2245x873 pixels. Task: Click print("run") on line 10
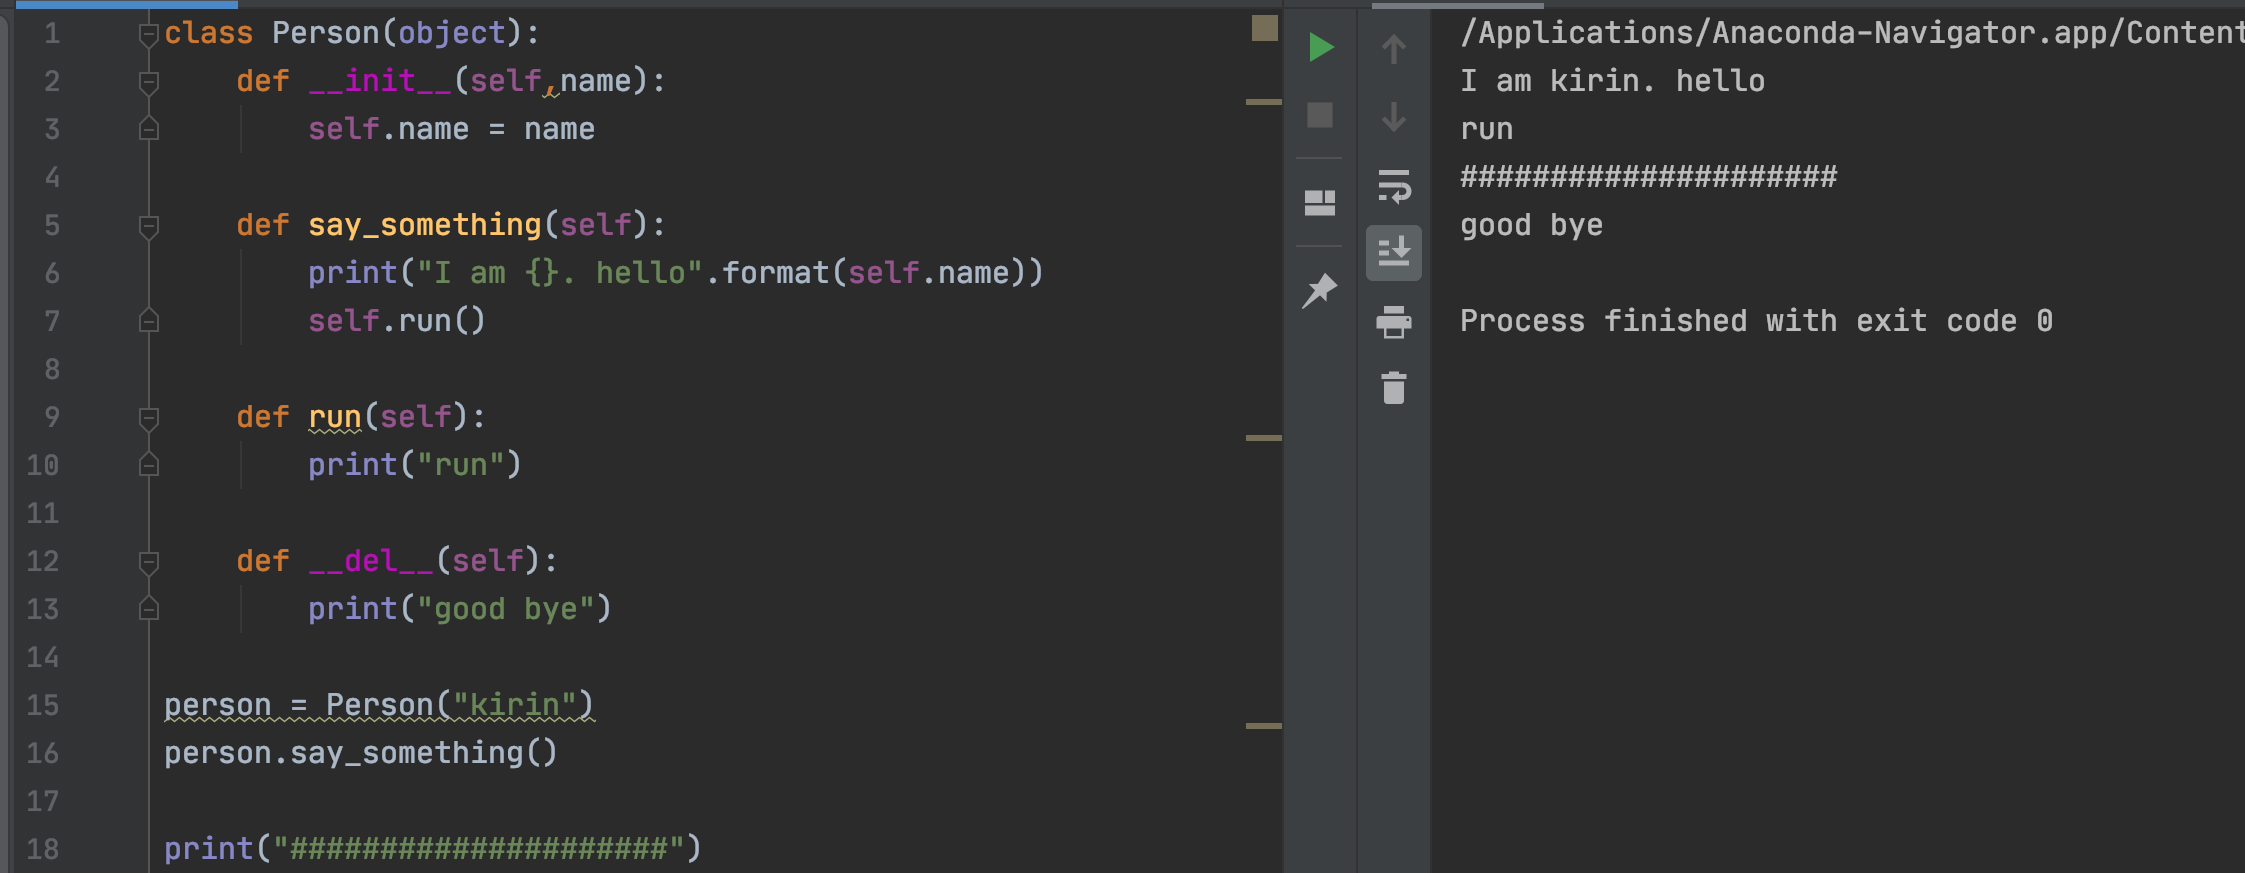[415, 465]
